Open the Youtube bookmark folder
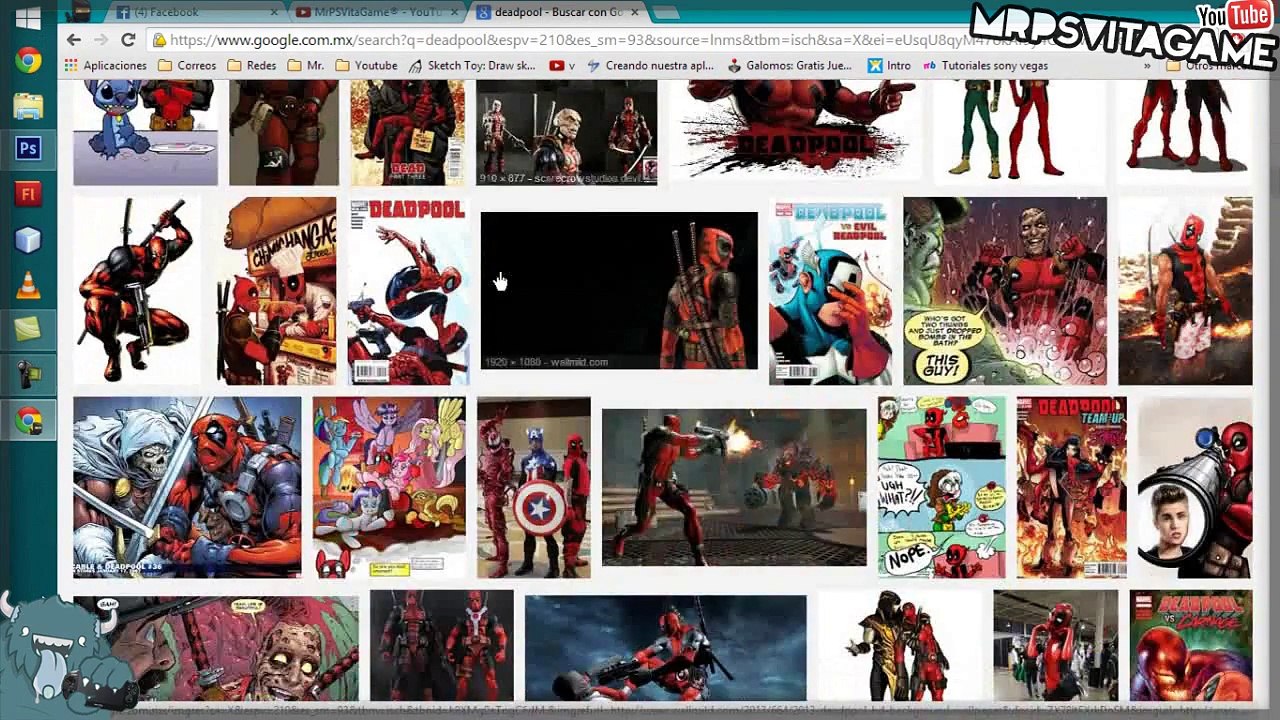 367,65
